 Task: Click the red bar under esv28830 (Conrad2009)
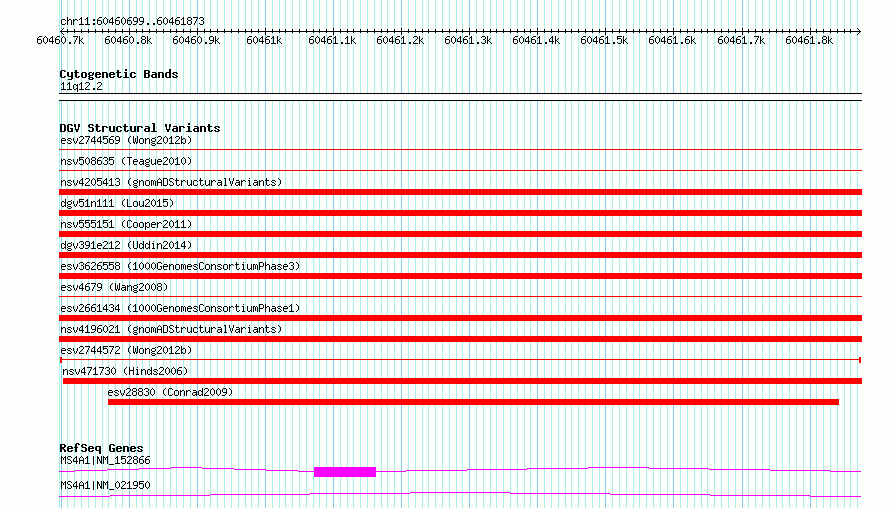click(x=473, y=402)
